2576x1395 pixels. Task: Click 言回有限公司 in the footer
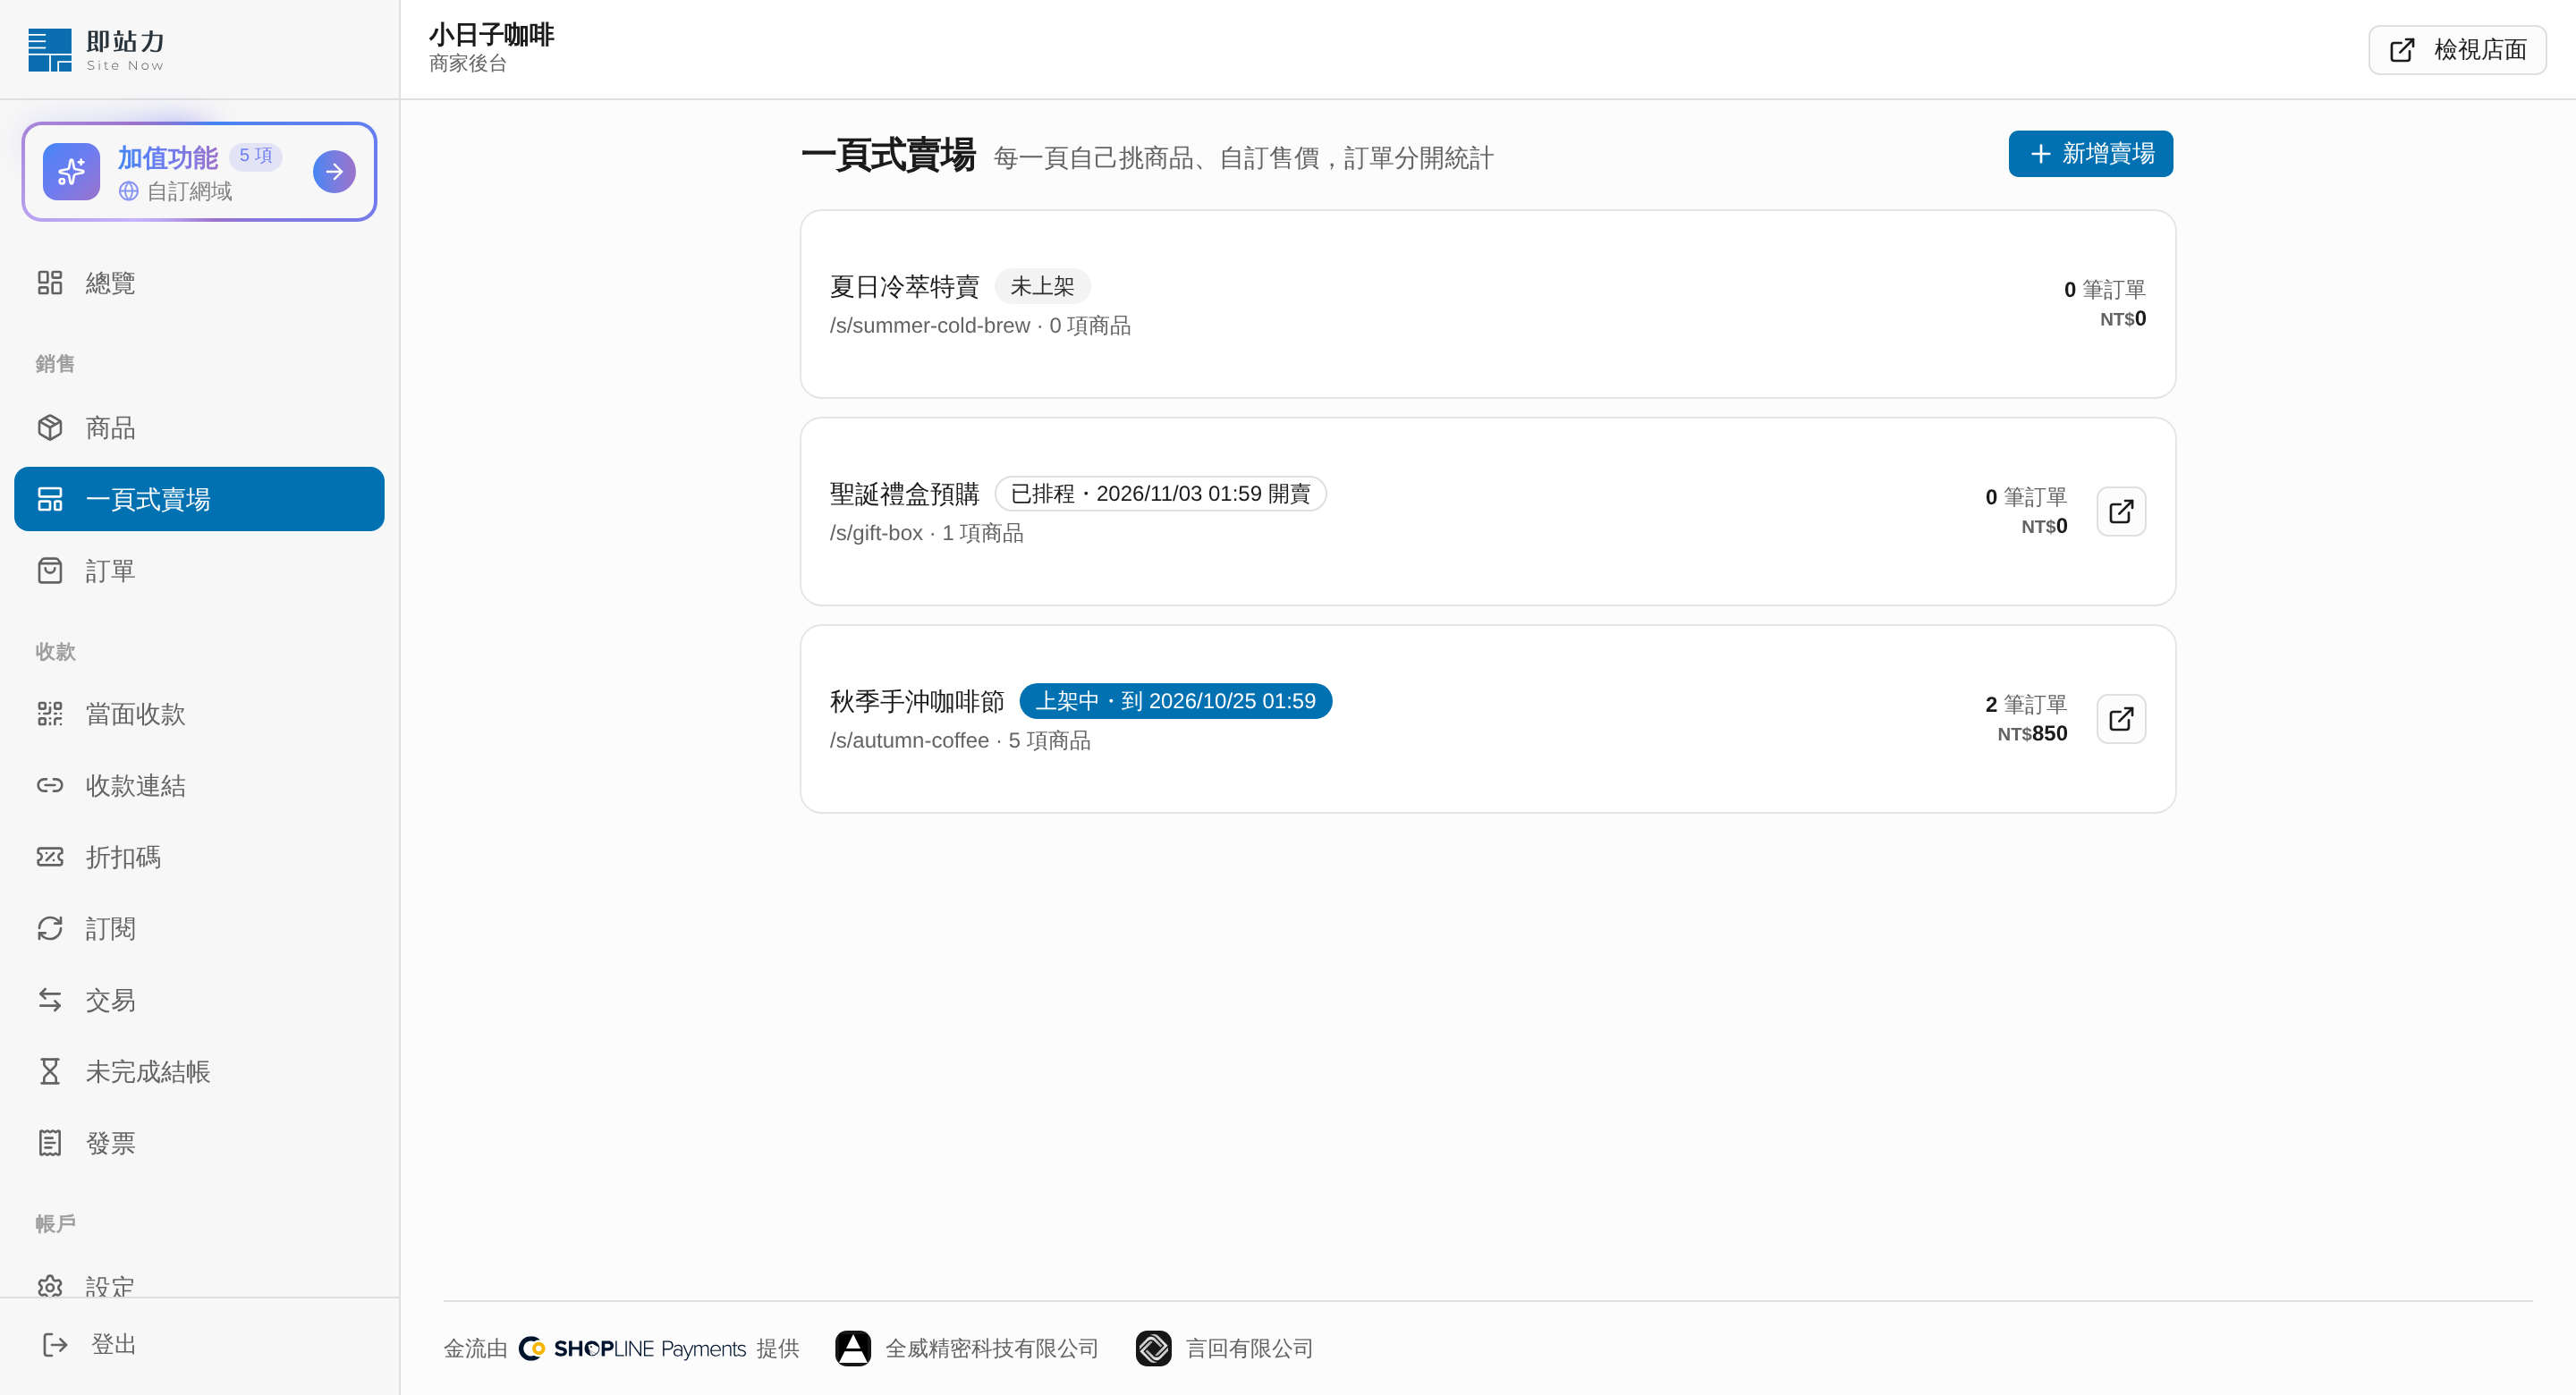(1249, 1348)
